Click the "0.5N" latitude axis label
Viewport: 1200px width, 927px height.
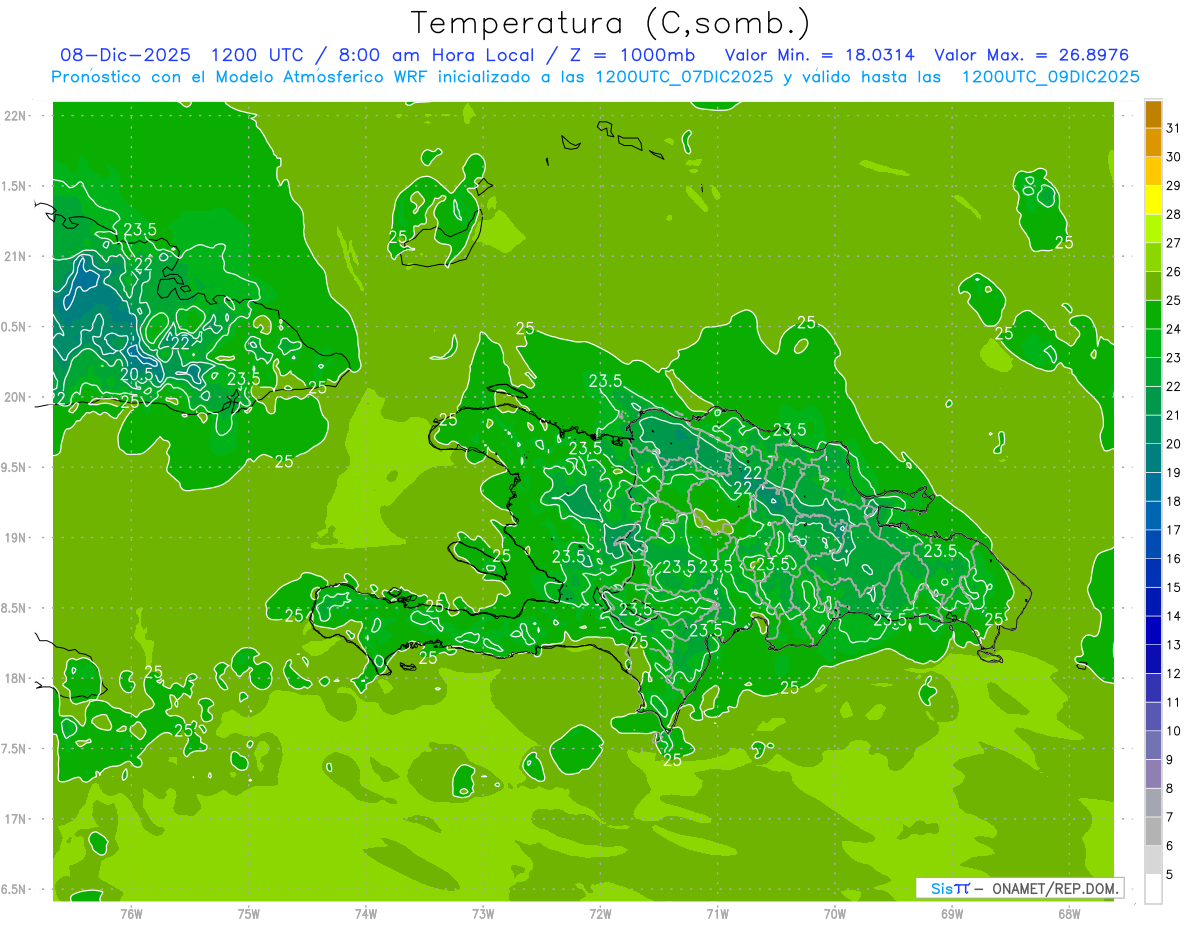pos(14,327)
